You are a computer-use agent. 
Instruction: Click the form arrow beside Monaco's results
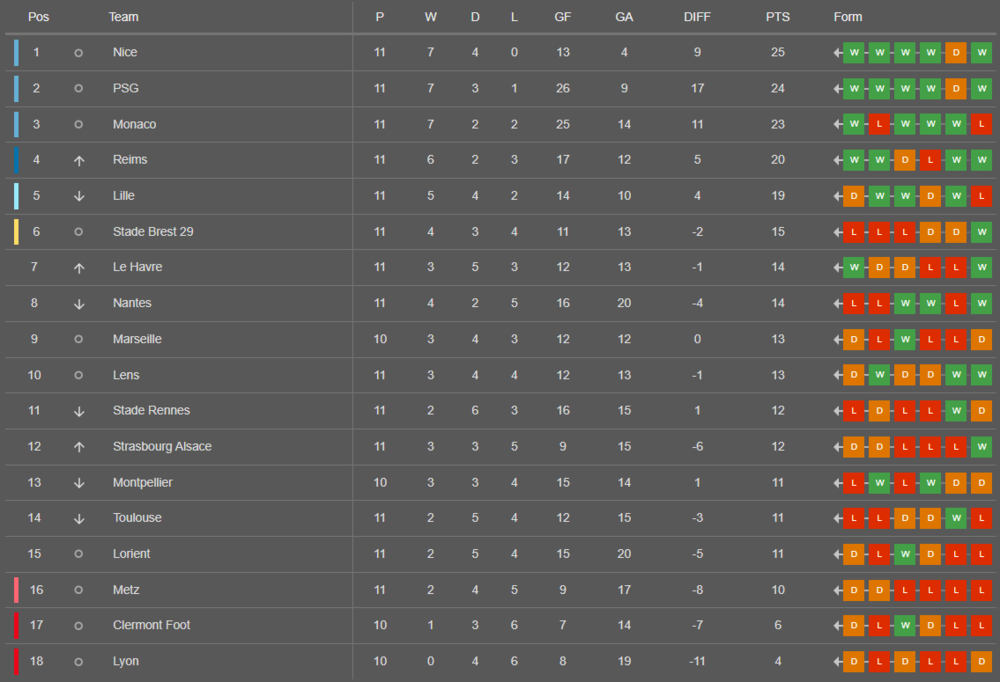838,124
